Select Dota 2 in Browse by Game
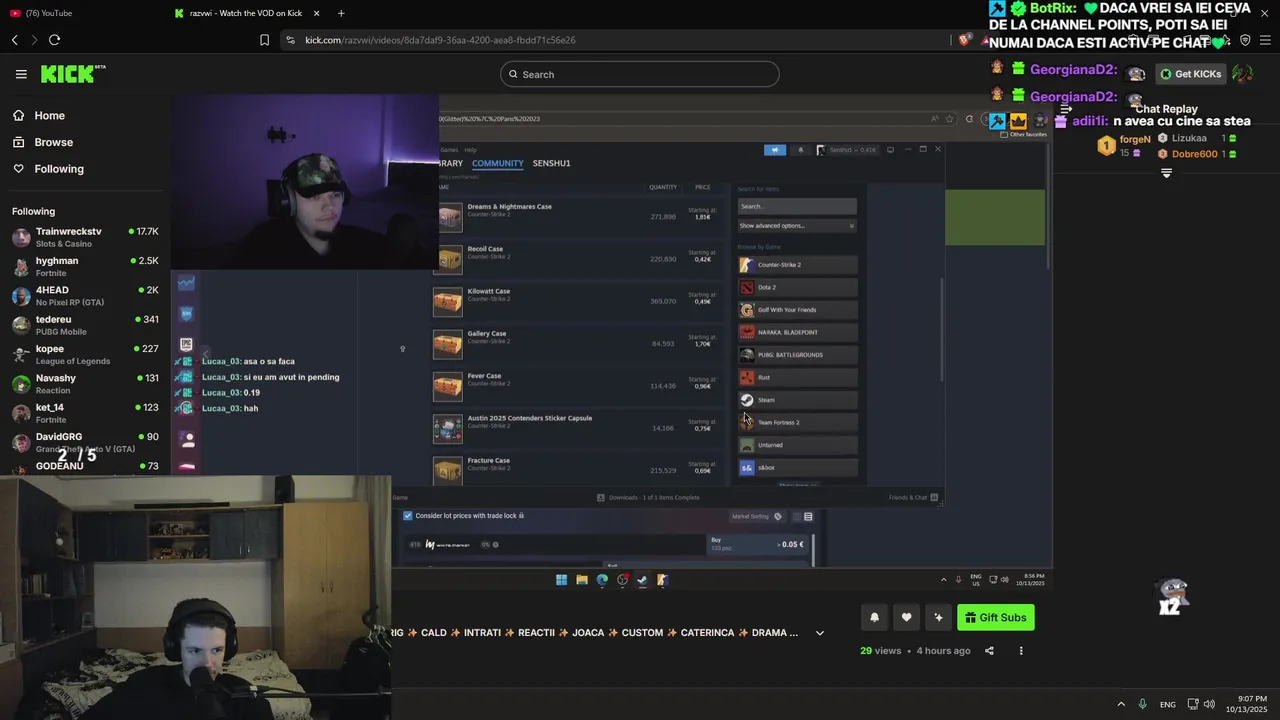Image resolution: width=1280 pixels, height=720 pixels. (797, 287)
